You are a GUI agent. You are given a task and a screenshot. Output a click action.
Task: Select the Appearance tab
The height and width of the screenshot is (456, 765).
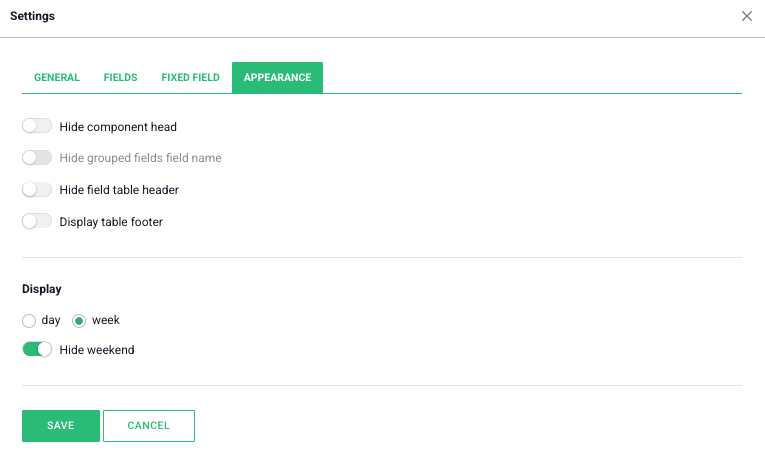(277, 77)
